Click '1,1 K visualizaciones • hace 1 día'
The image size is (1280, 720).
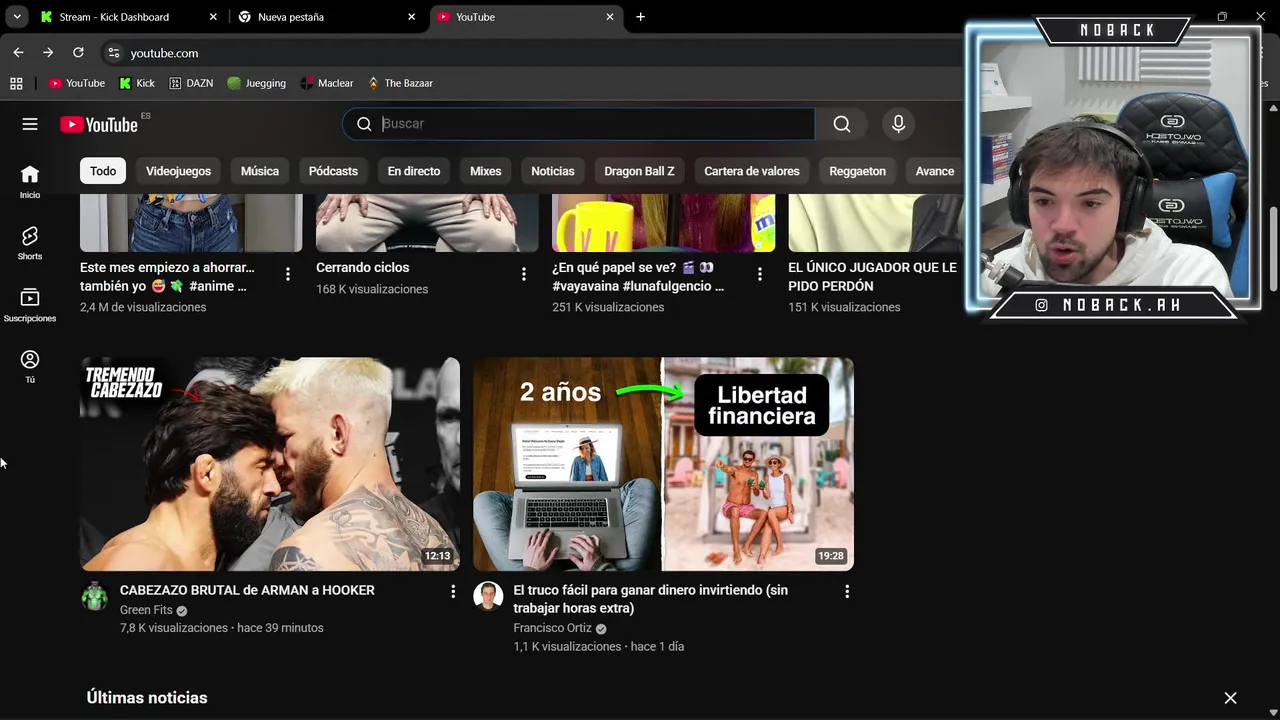coord(598,647)
